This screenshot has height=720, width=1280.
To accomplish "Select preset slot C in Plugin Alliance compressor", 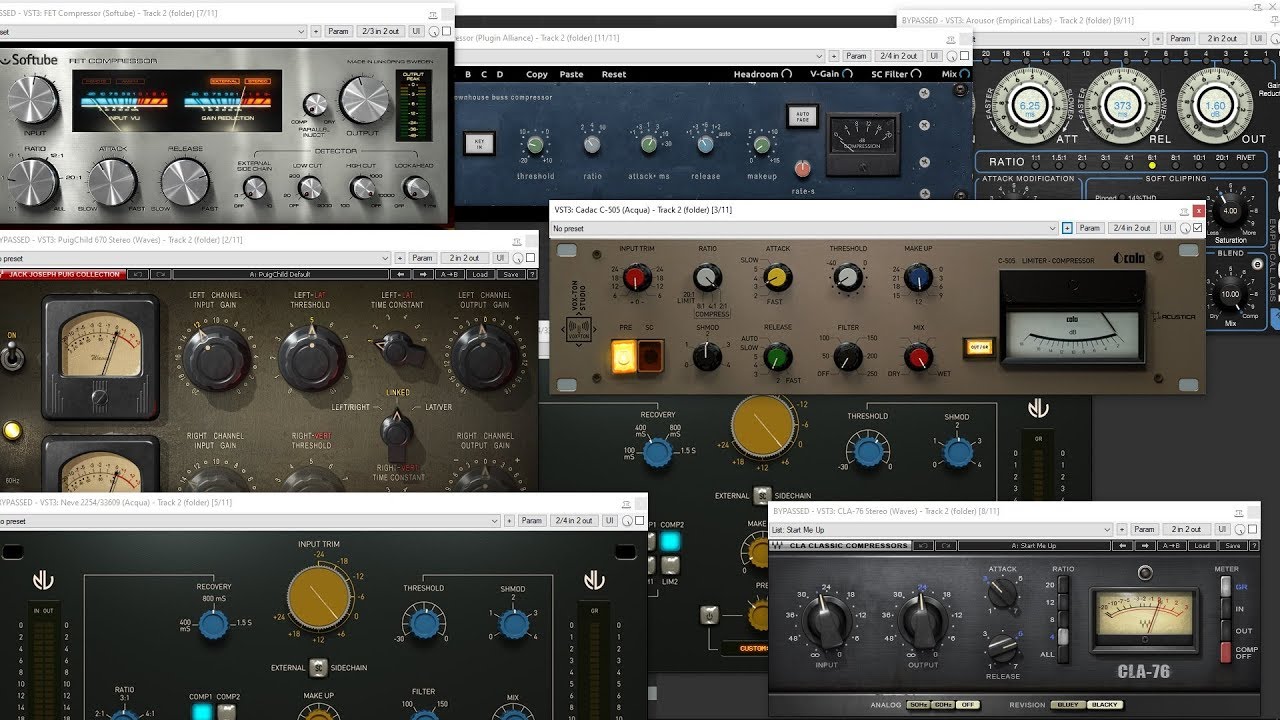I will point(484,74).
